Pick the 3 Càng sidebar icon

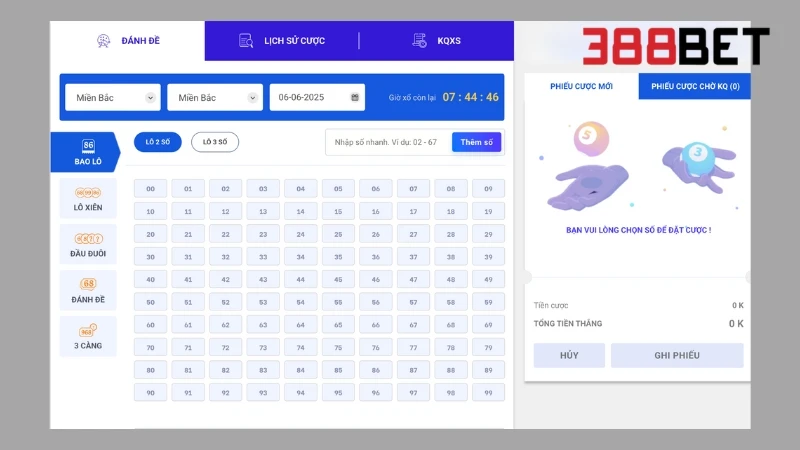point(88,330)
